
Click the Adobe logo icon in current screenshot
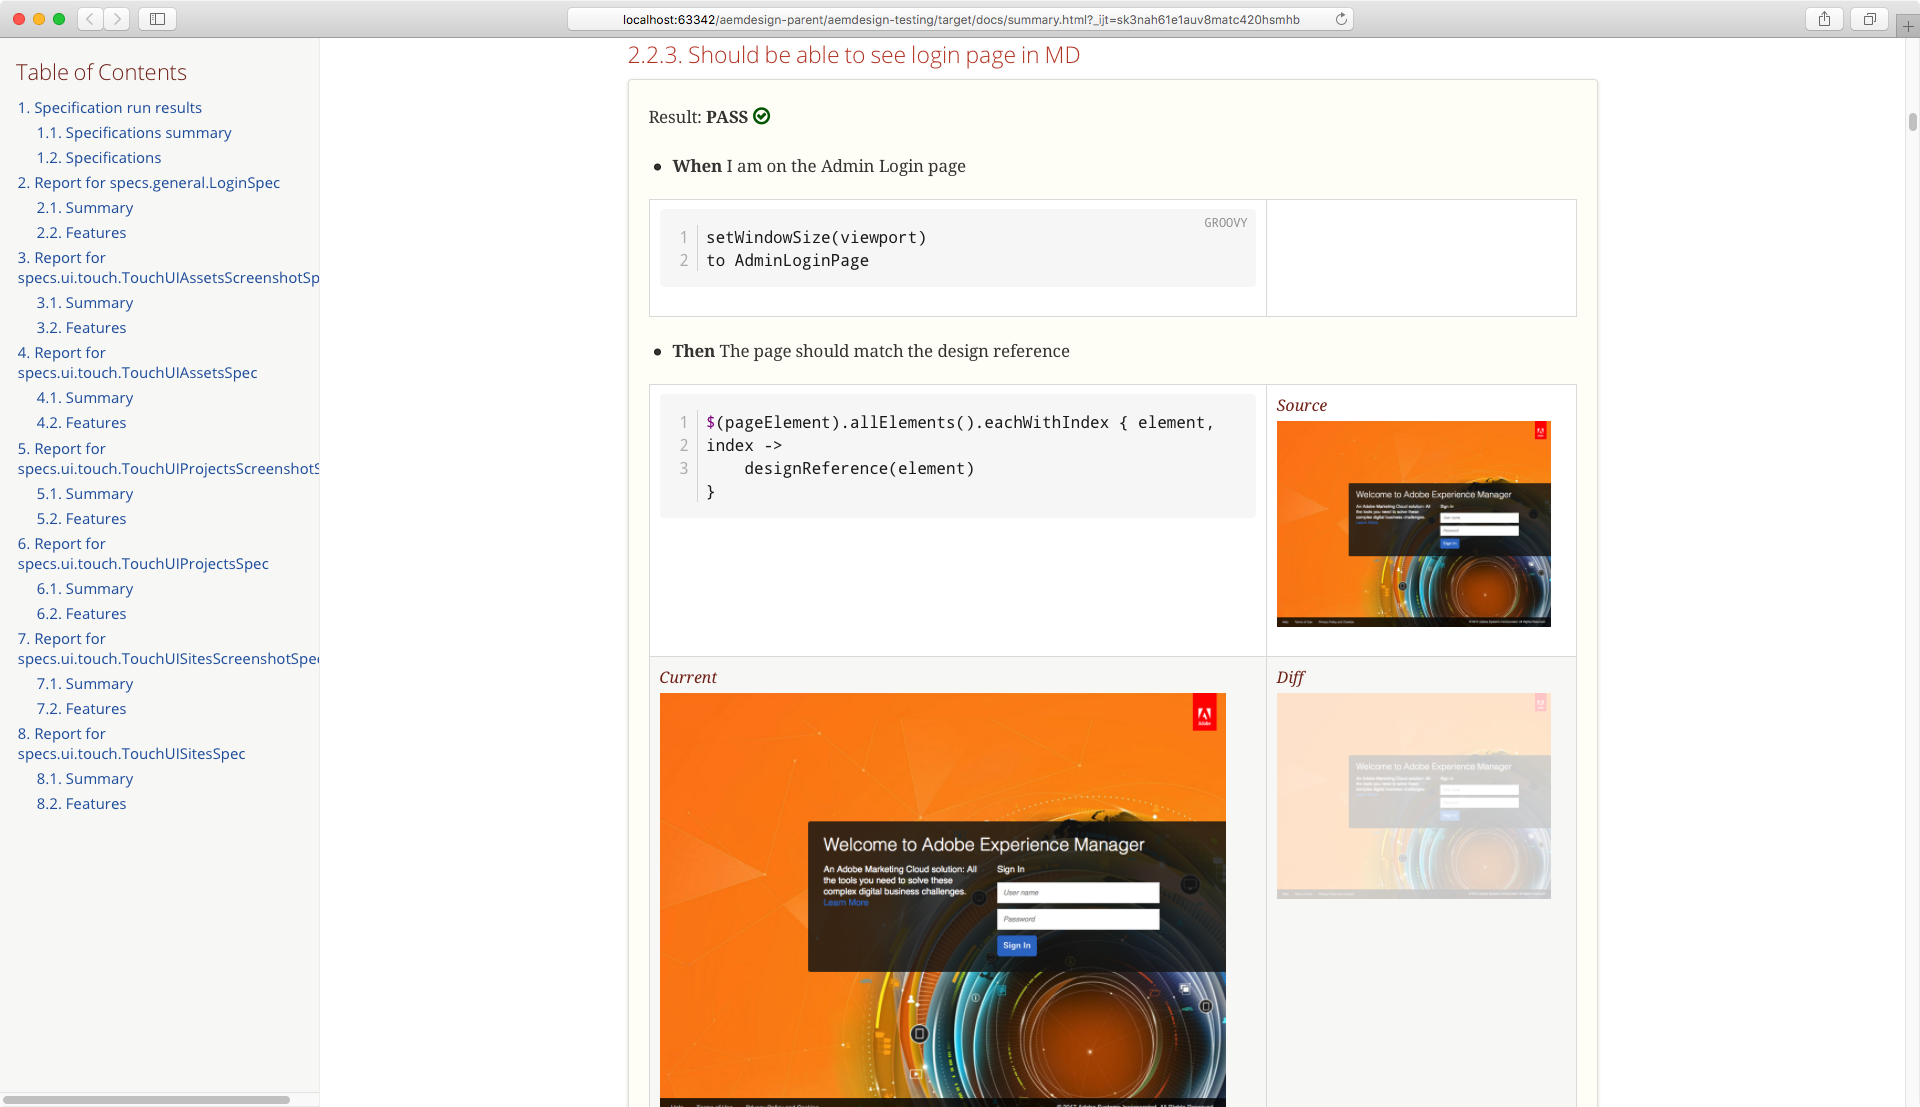point(1203,714)
